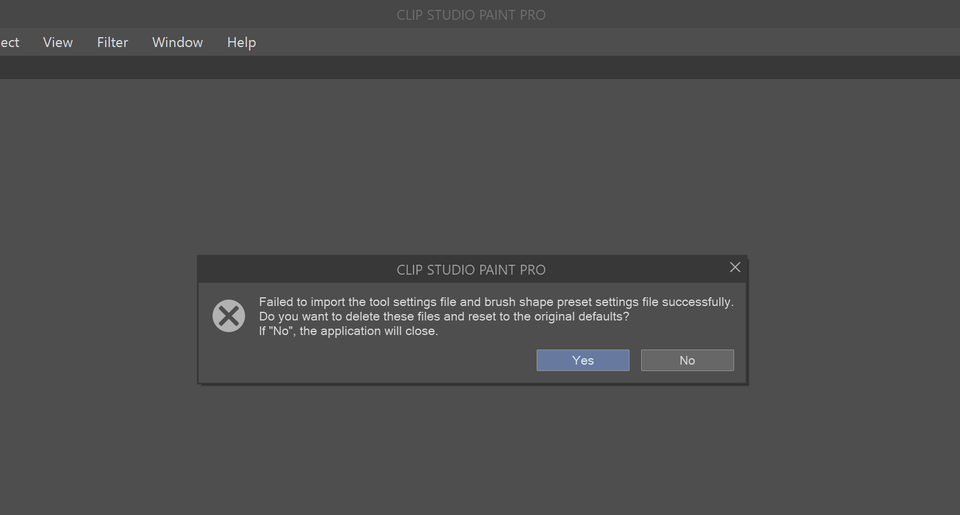Click the dialog title CLIP STUDIO PAINT PRO
This screenshot has width=960, height=515.
471,270
